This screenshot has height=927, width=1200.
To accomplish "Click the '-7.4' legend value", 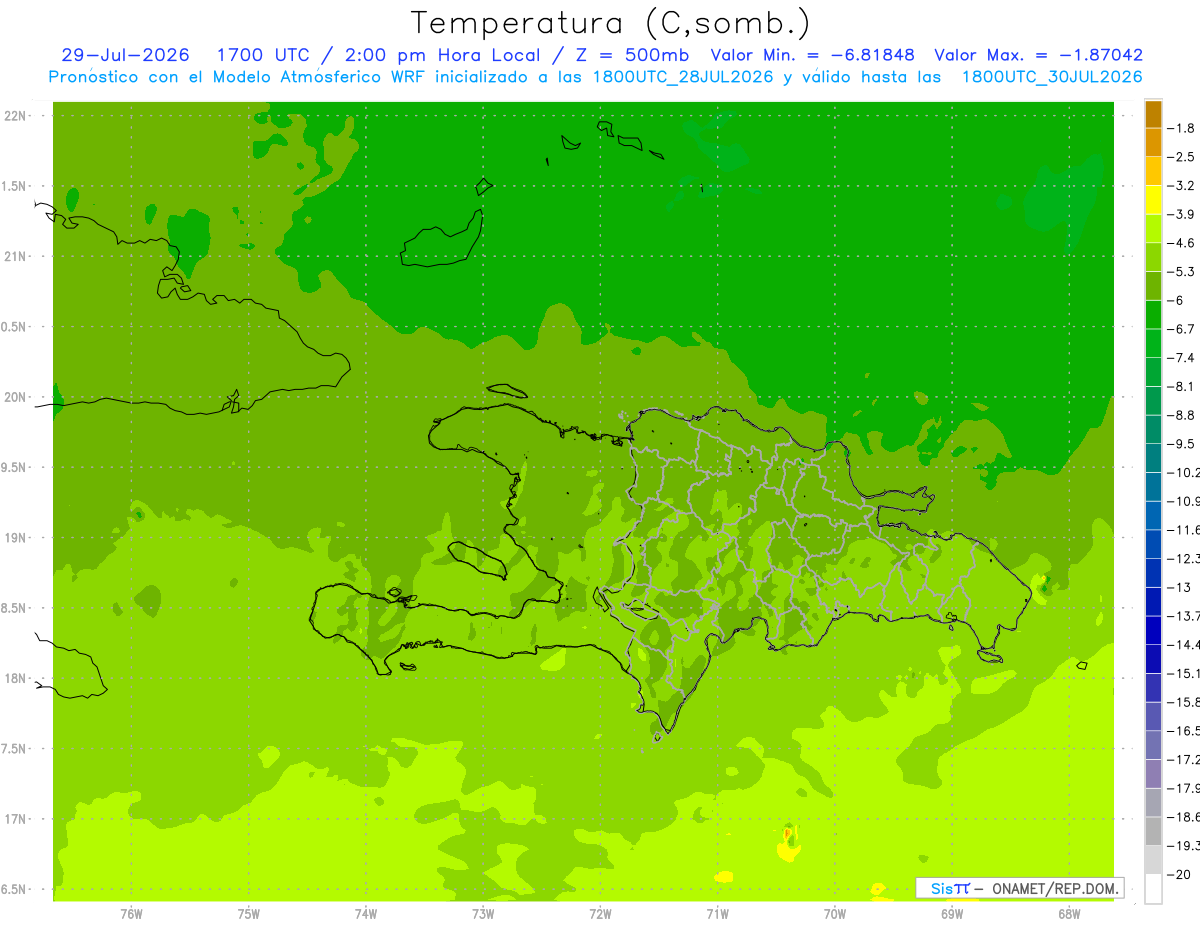I will [1181, 357].
